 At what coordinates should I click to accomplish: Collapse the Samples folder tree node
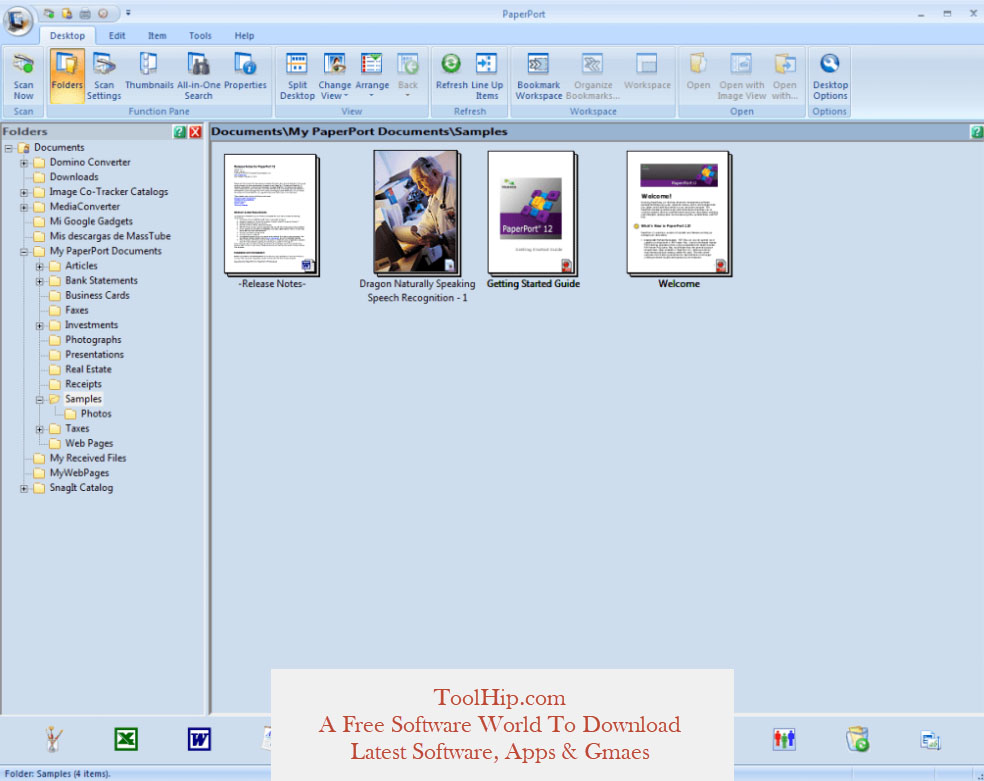[40, 400]
